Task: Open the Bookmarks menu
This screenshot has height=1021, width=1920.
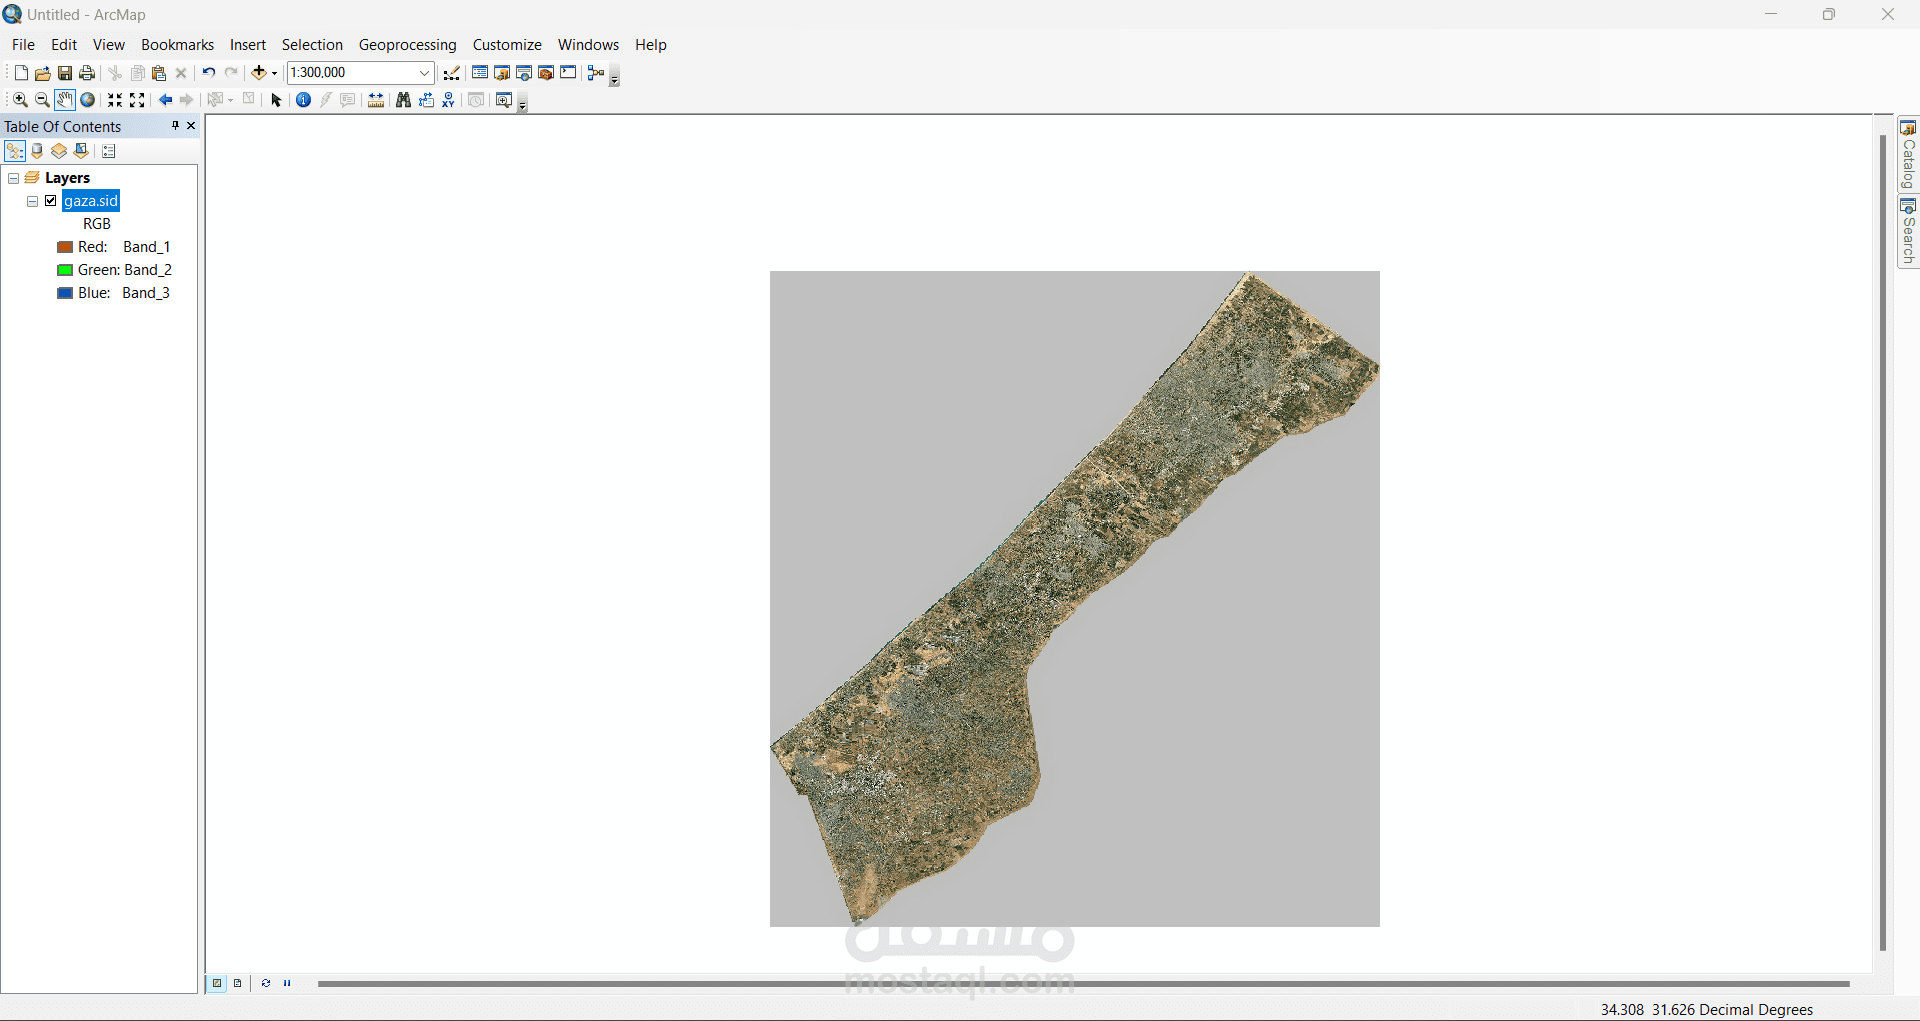Action: [x=177, y=45]
